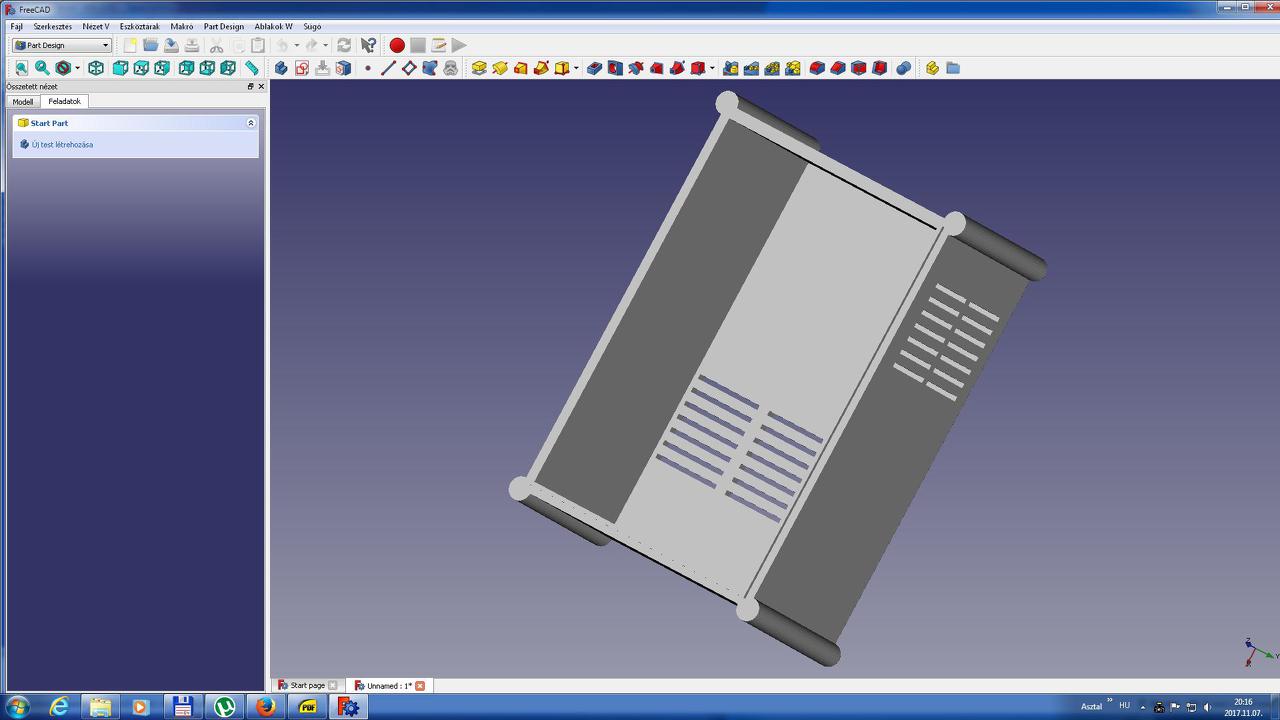The height and width of the screenshot is (720, 1280).
Task: Click the Boolean operation icon
Action: pyautogui.click(x=904, y=68)
